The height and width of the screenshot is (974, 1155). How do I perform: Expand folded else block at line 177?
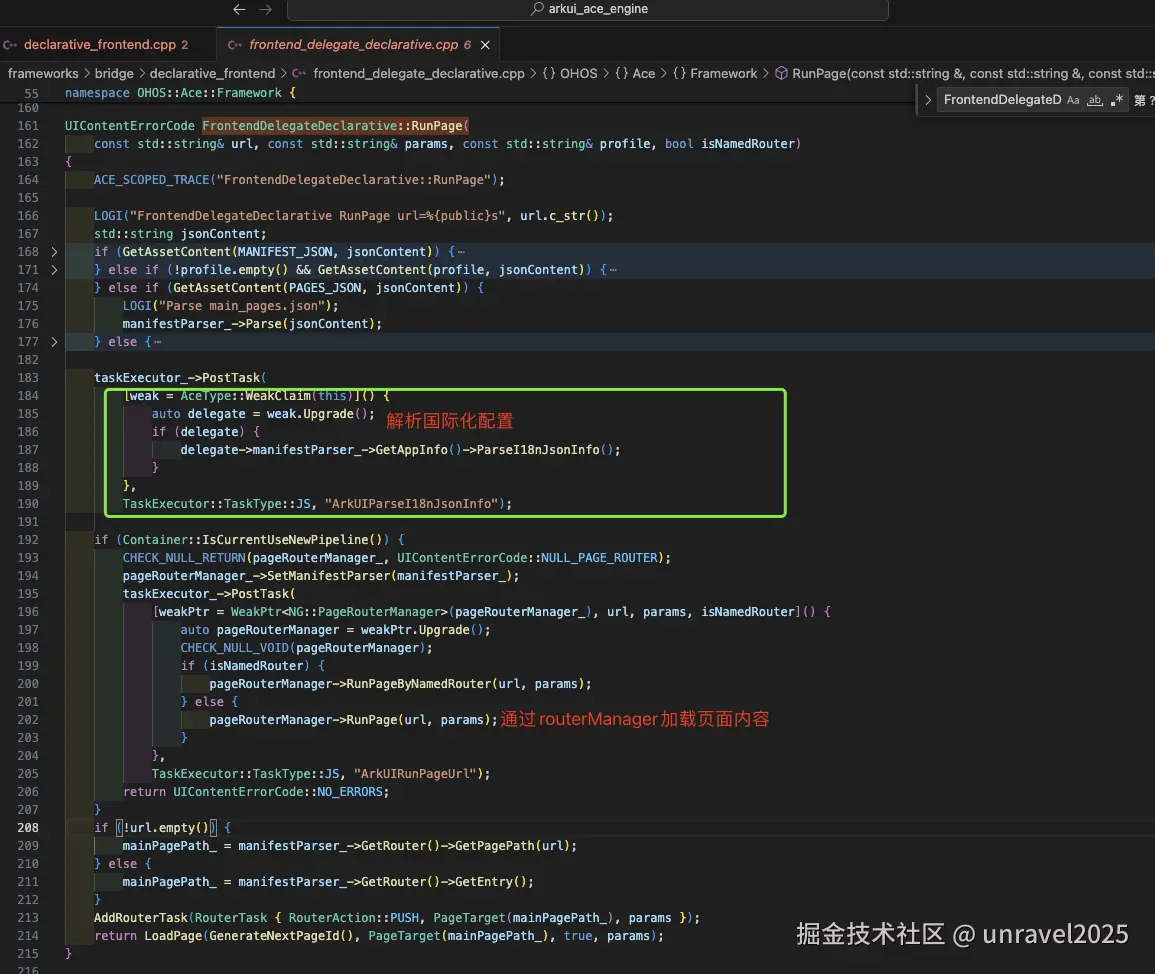[54, 342]
